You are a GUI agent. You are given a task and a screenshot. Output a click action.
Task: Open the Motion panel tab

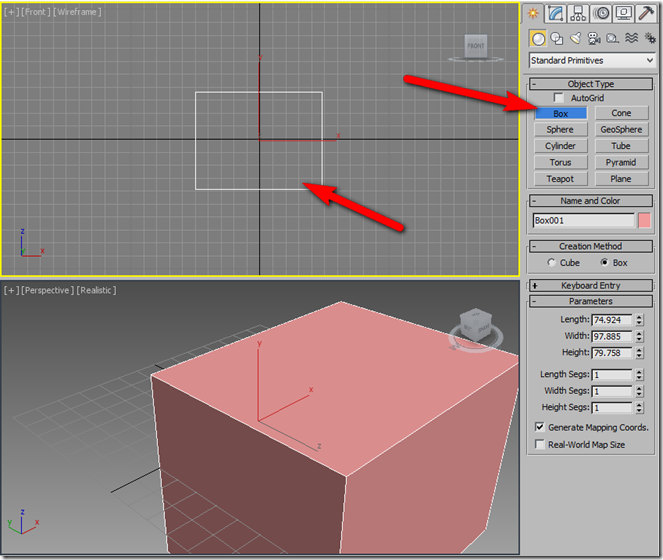coord(602,13)
